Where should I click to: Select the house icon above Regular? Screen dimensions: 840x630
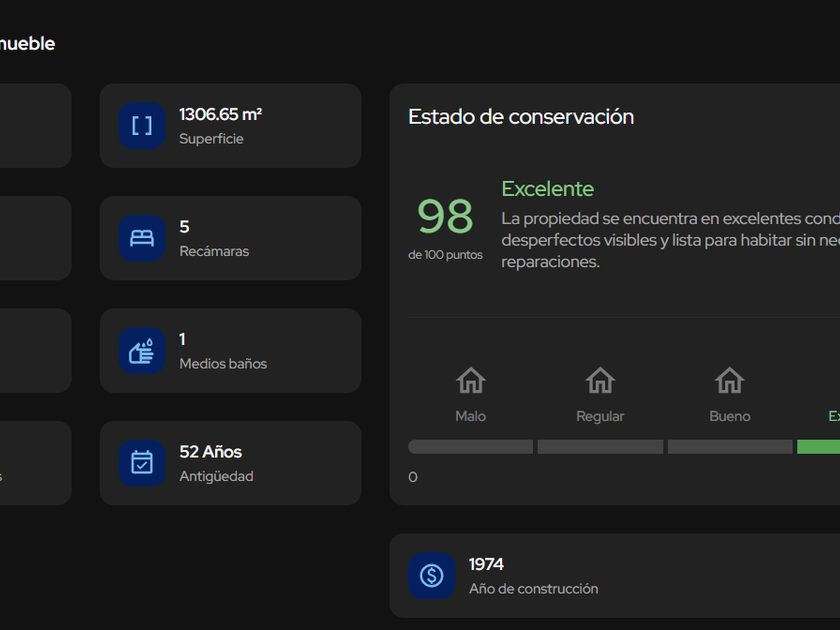pos(600,380)
